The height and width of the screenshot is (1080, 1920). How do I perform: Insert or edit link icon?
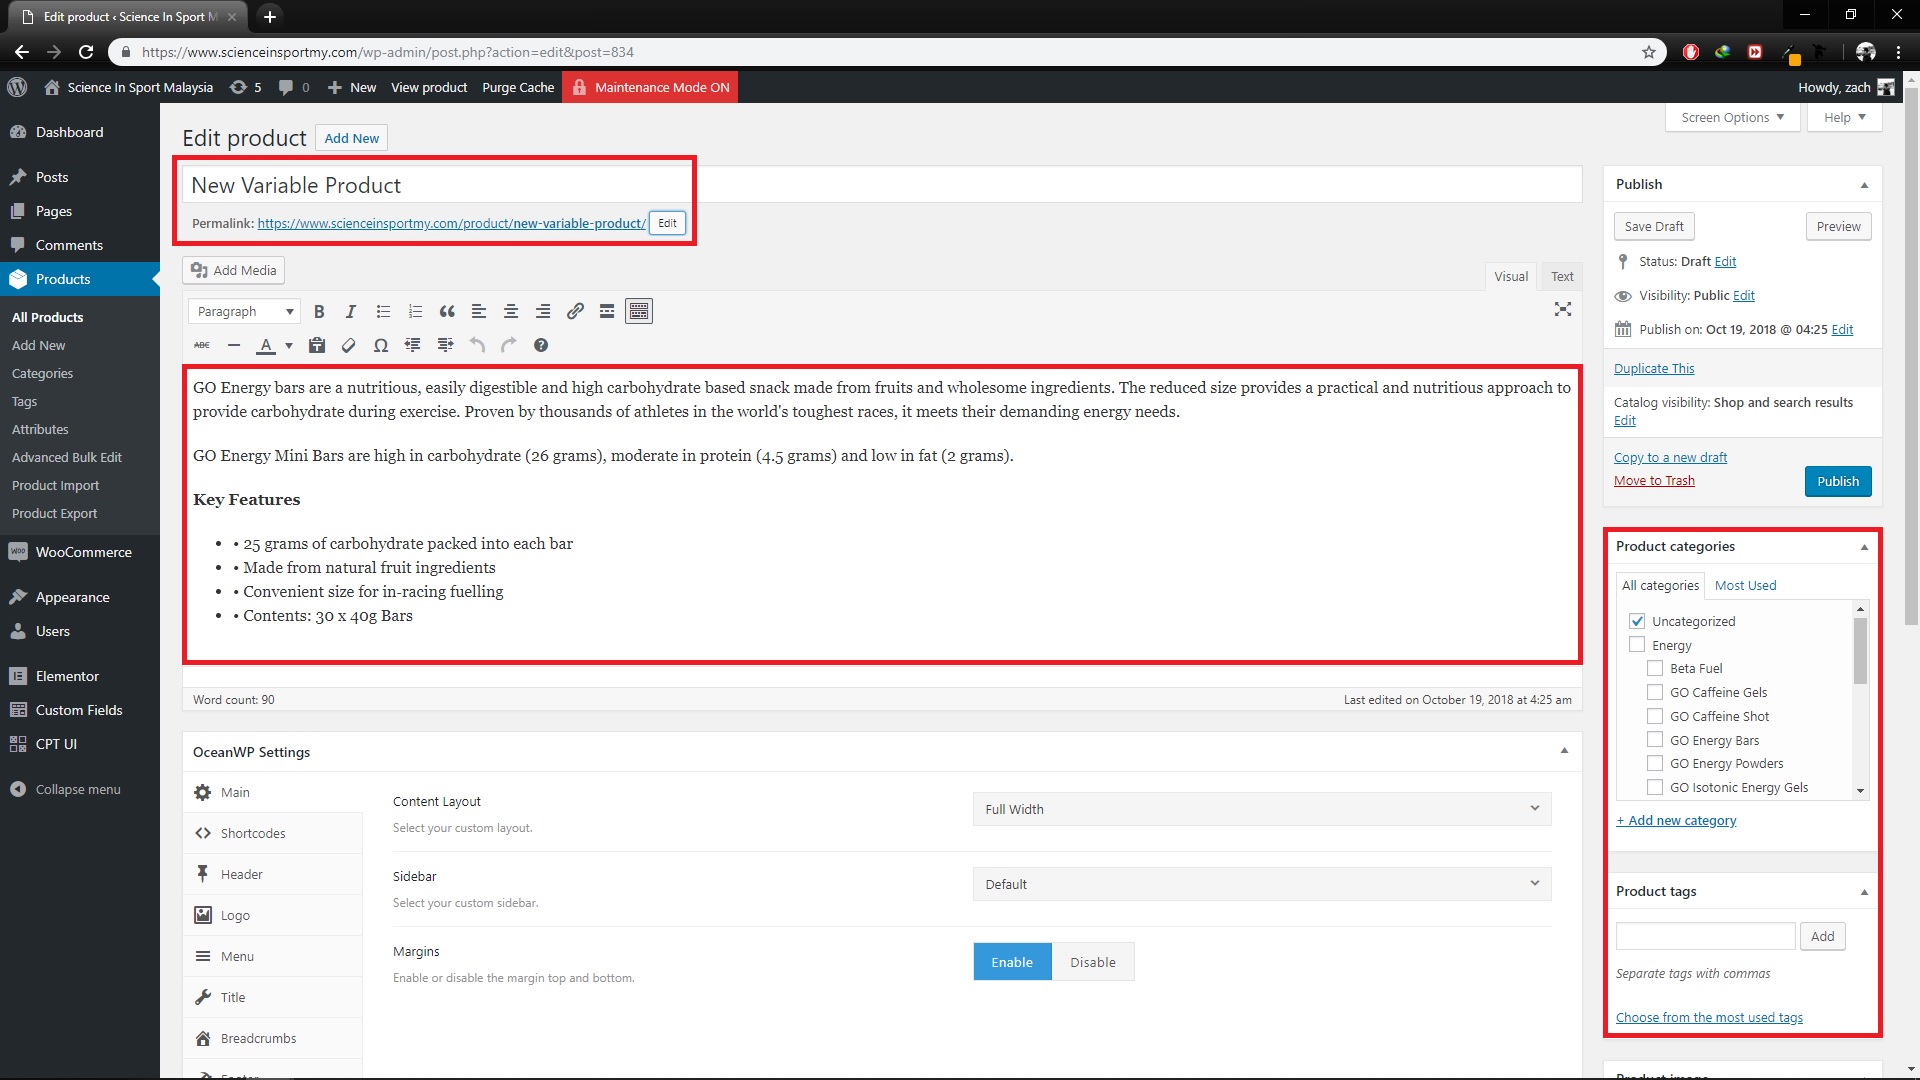point(575,312)
